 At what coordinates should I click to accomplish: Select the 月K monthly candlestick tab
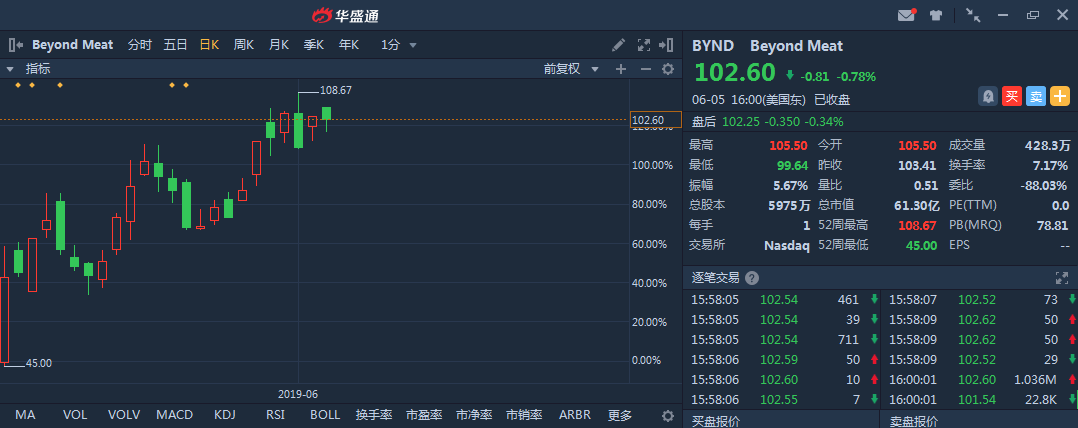click(278, 45)
